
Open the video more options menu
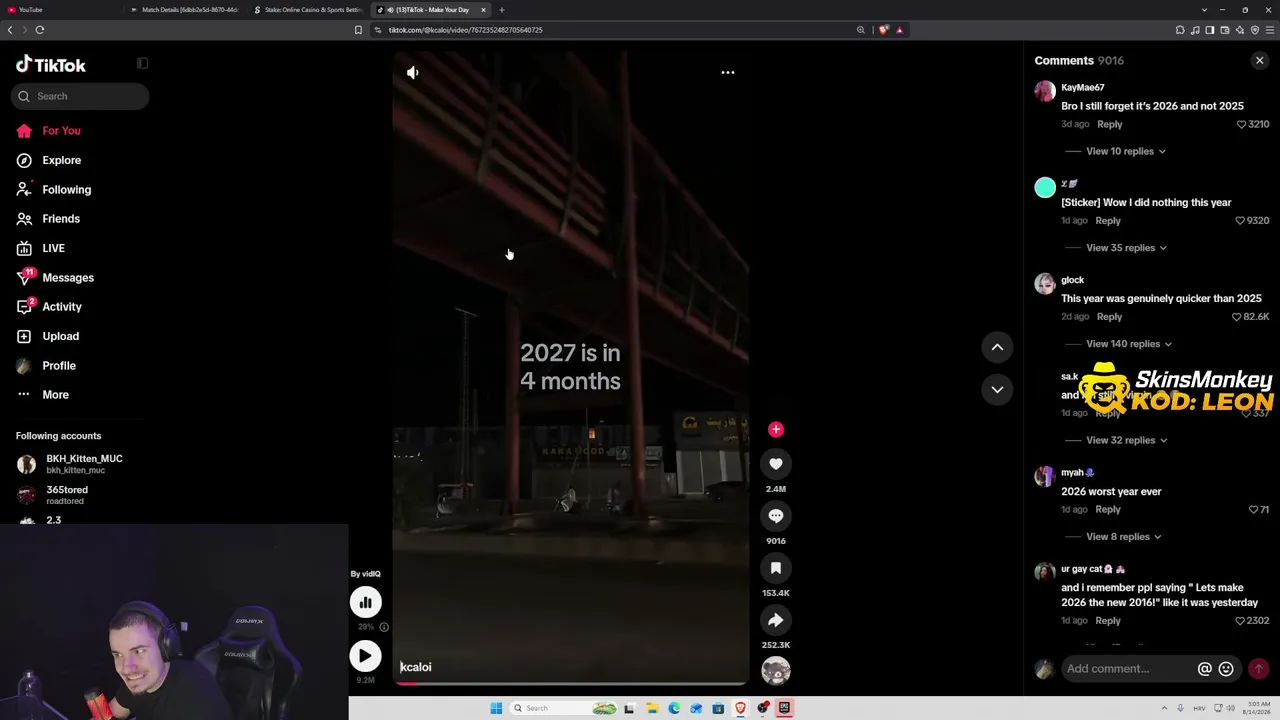[728, 72]
